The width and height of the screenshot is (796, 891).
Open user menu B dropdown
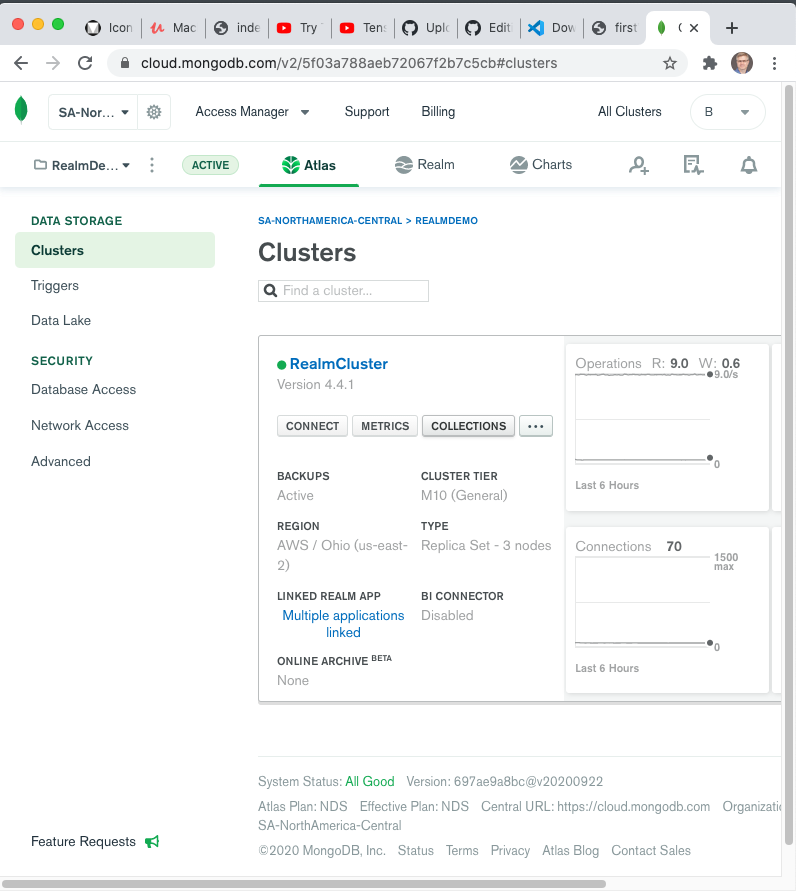point(727,112)
